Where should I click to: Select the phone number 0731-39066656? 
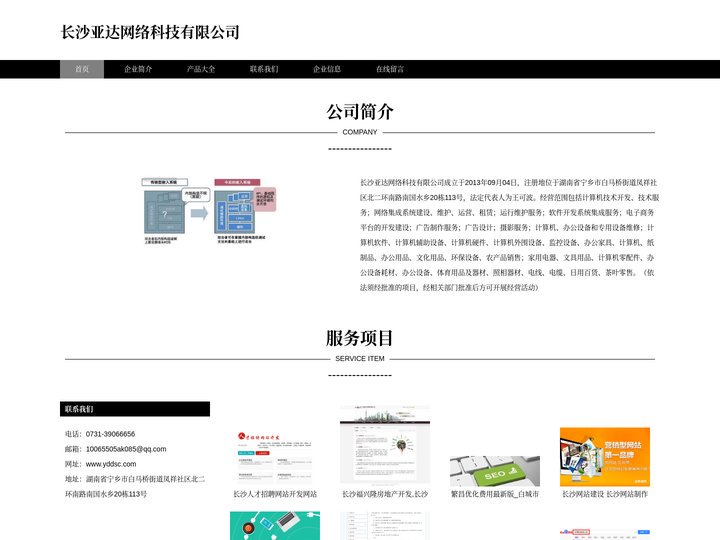tap(110, 434)
